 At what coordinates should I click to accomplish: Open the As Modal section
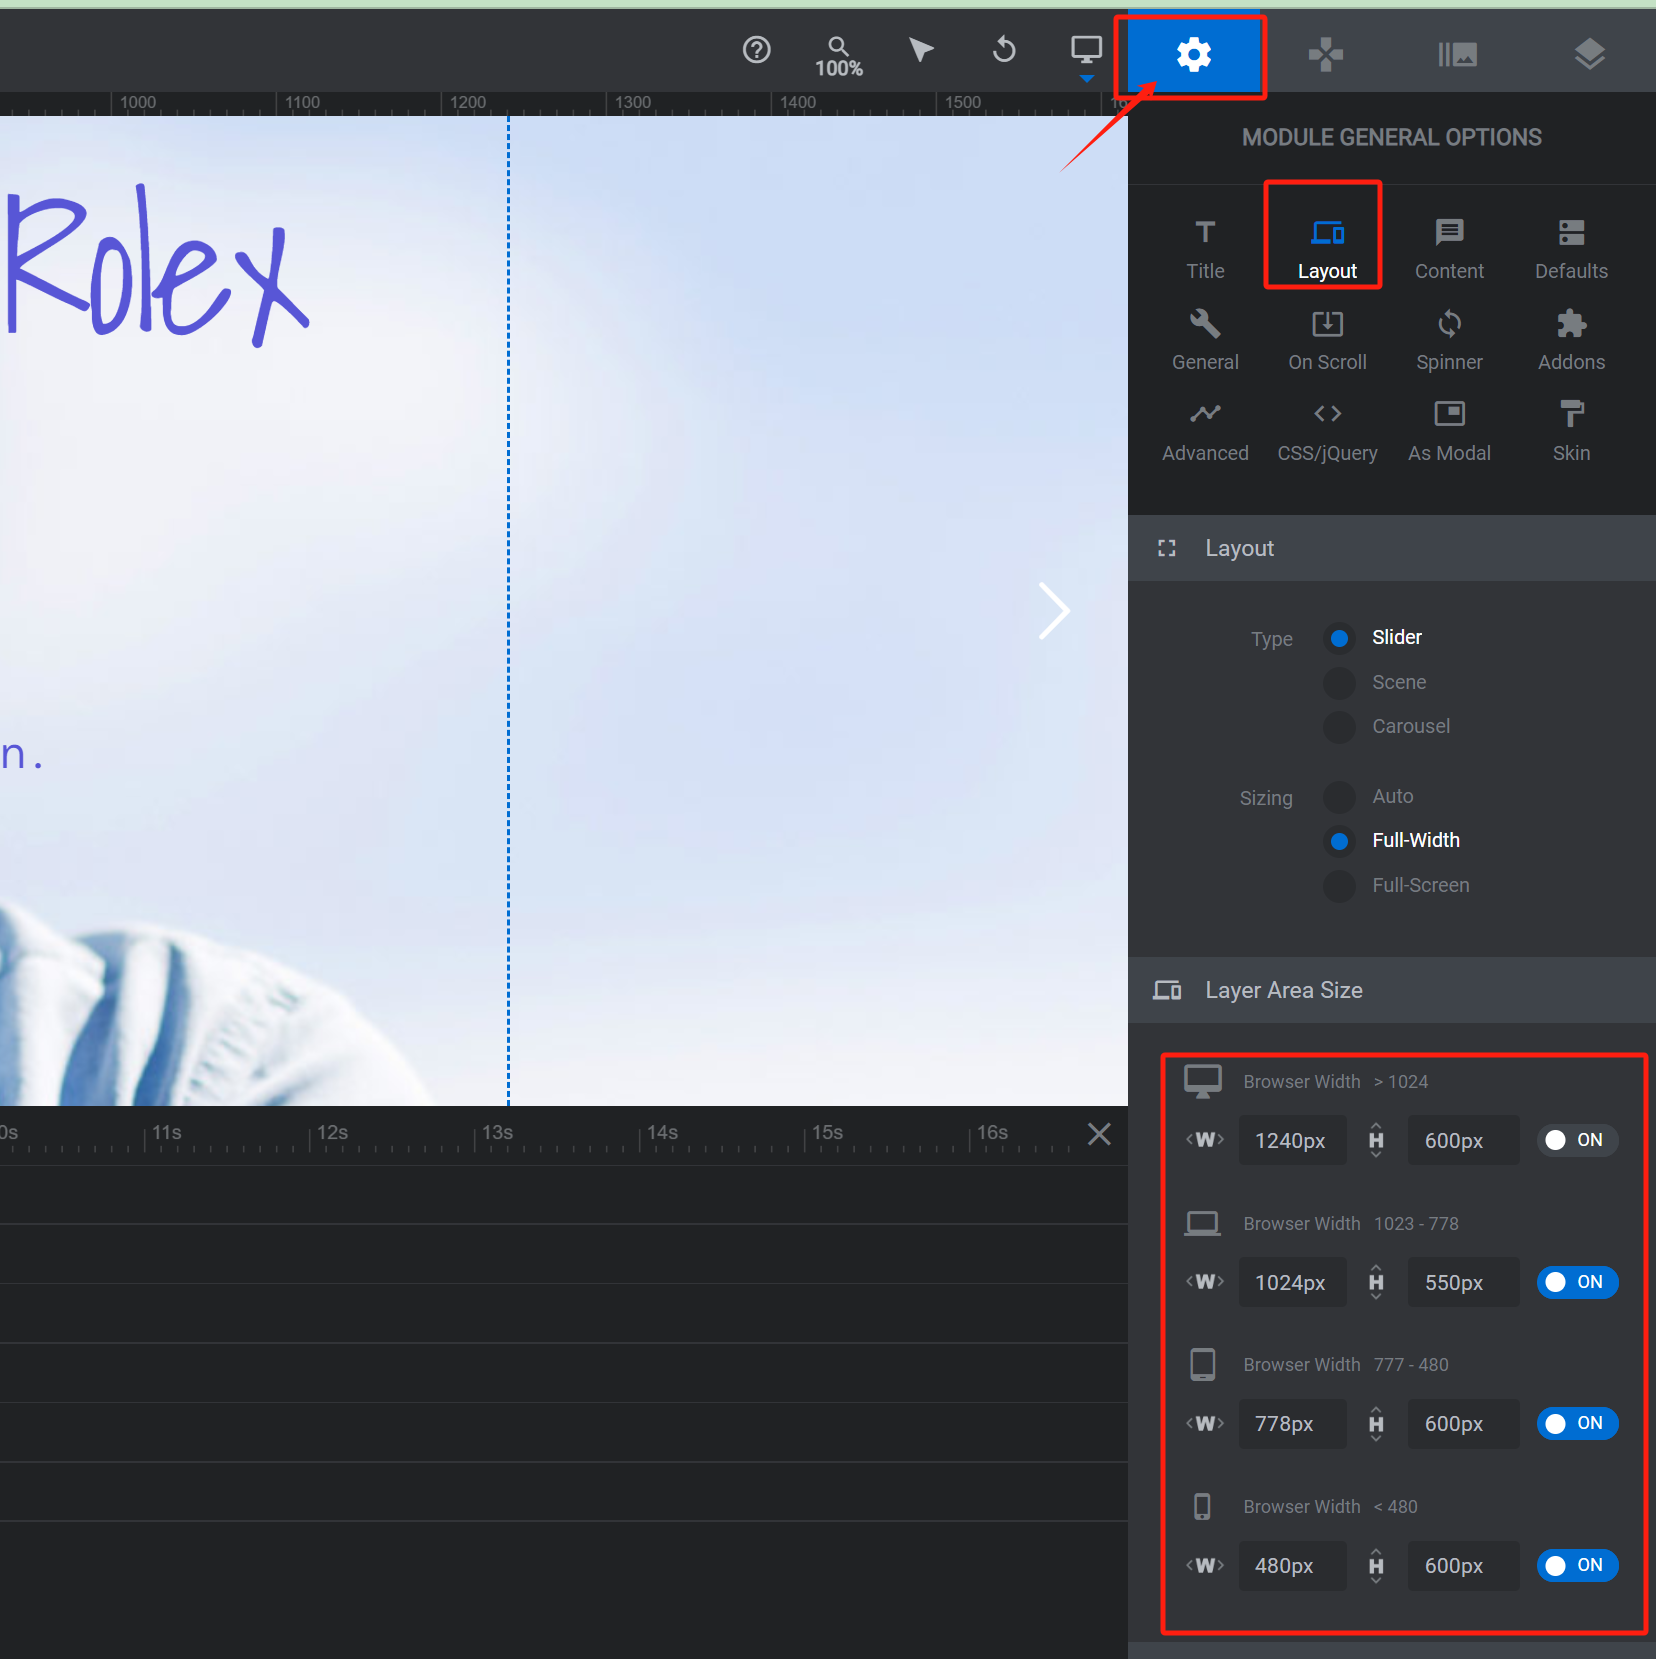click(x=1449, y=431)
